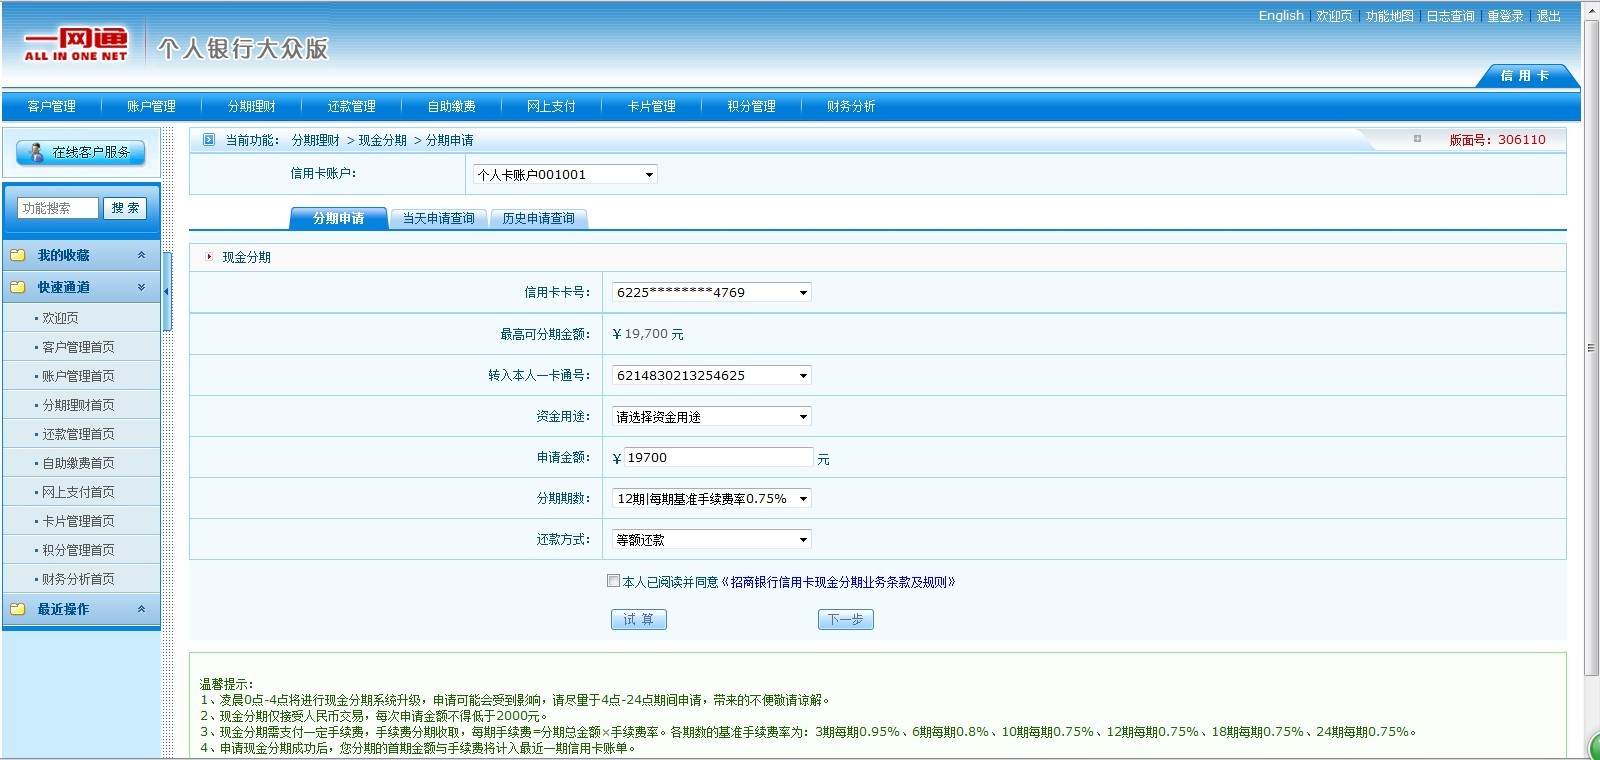Select the 信用卡 tab at top right
The height and width of the screenshot is (760, 1600).
[1525, 76]
